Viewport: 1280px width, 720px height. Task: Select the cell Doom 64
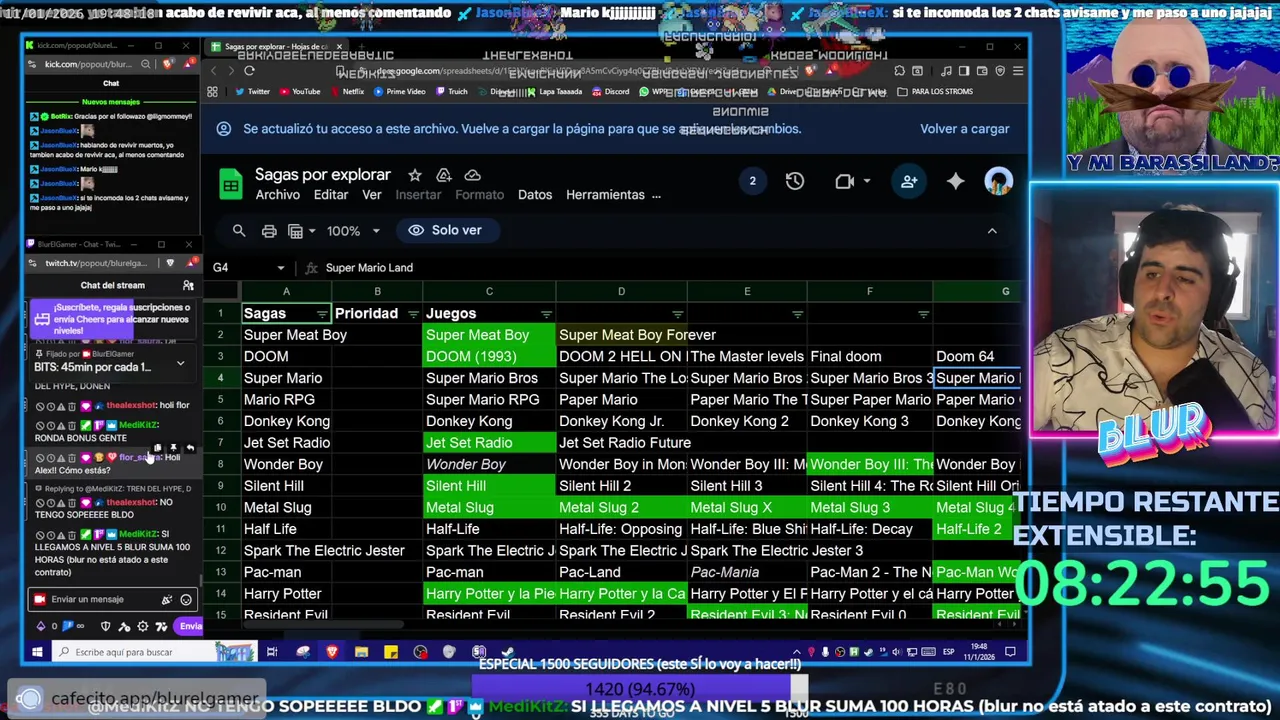(978, 356)
